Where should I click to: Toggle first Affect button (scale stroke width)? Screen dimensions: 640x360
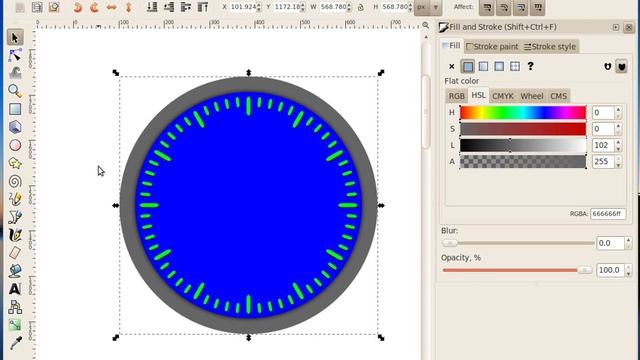click(487, 7)
